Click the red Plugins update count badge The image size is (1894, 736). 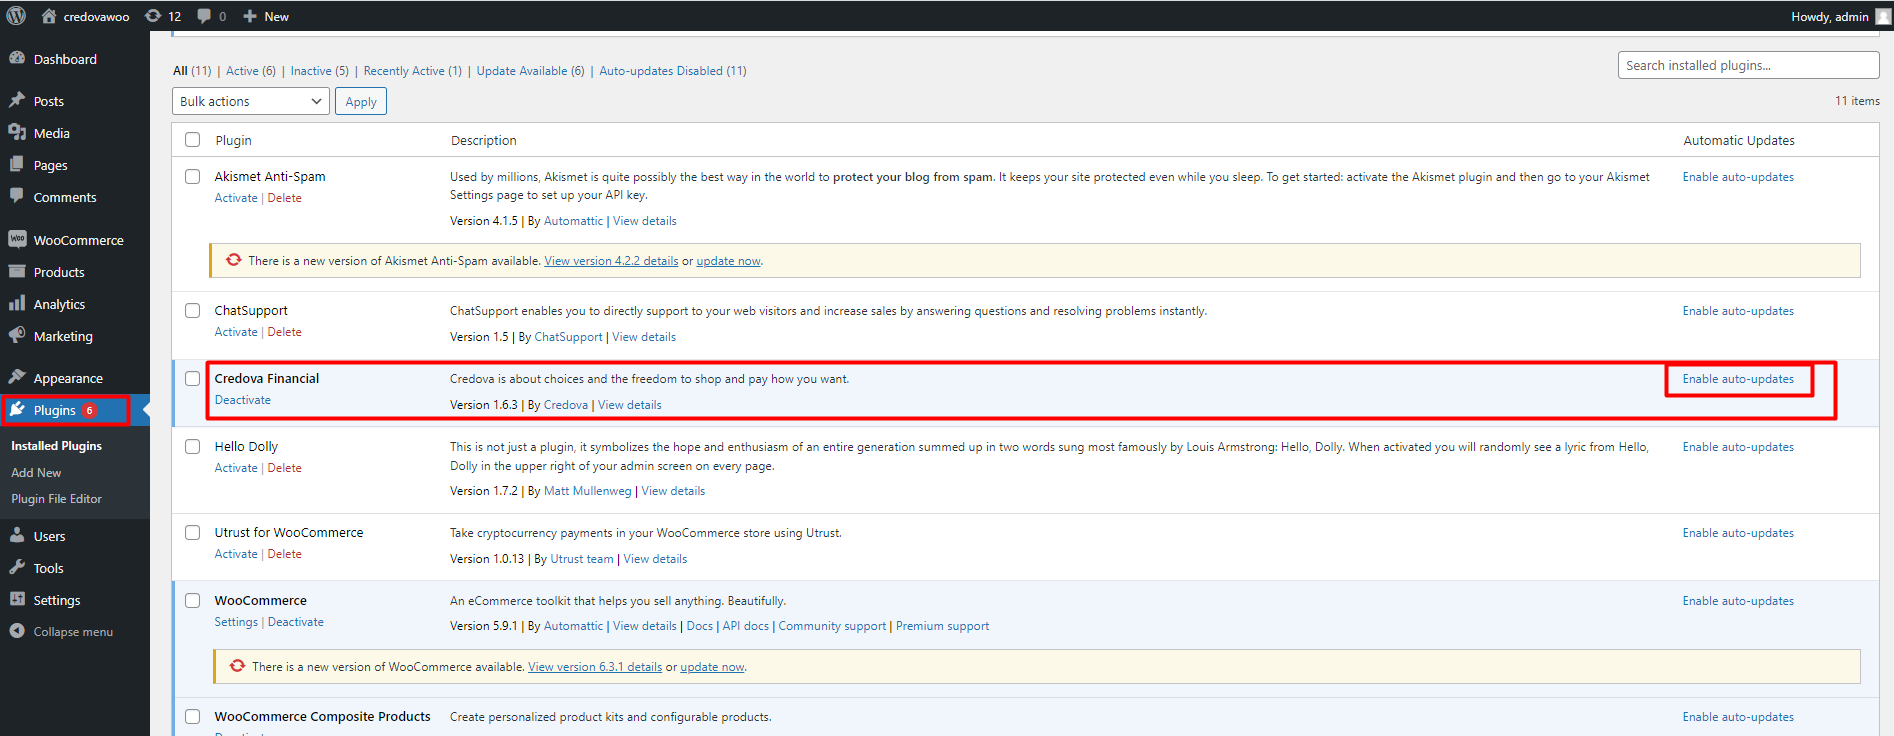tap(89, 410)
